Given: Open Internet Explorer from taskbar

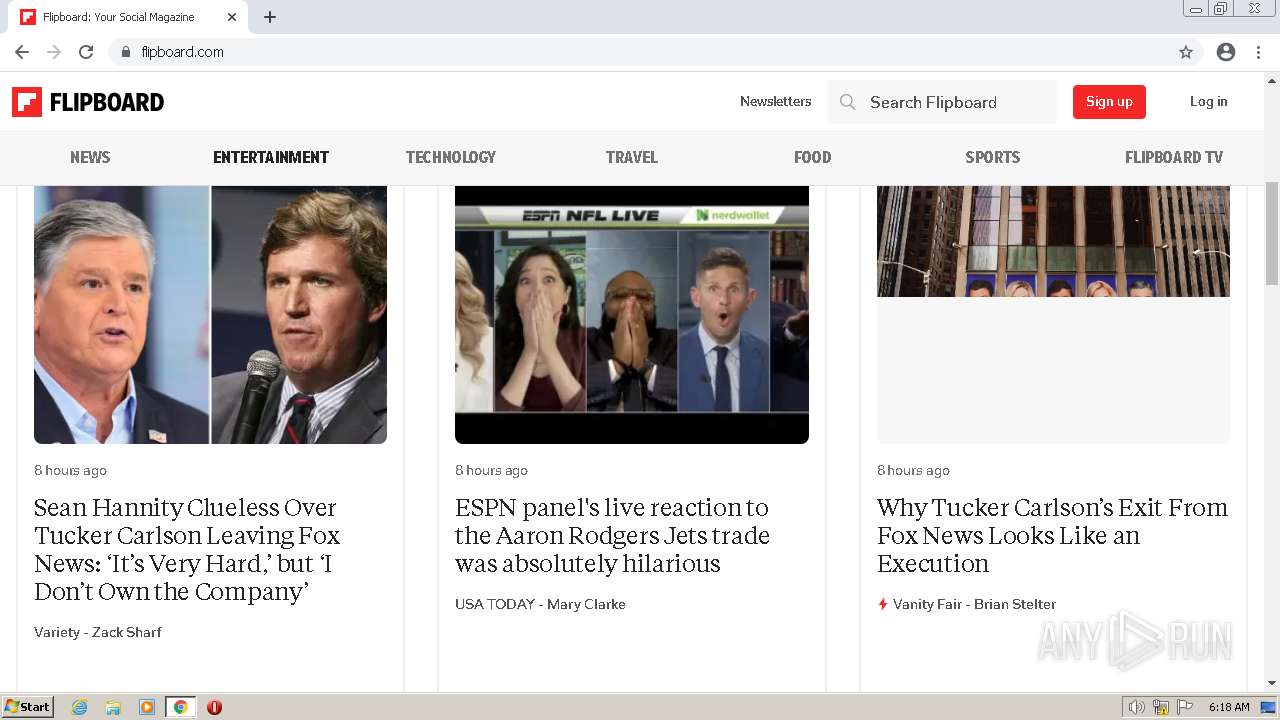Looking at the screenshot, I should pos(79,707).
